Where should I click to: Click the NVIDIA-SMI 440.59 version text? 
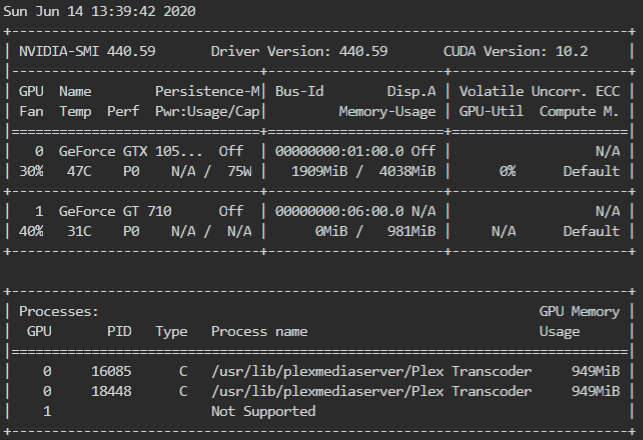tap(87, 52)
